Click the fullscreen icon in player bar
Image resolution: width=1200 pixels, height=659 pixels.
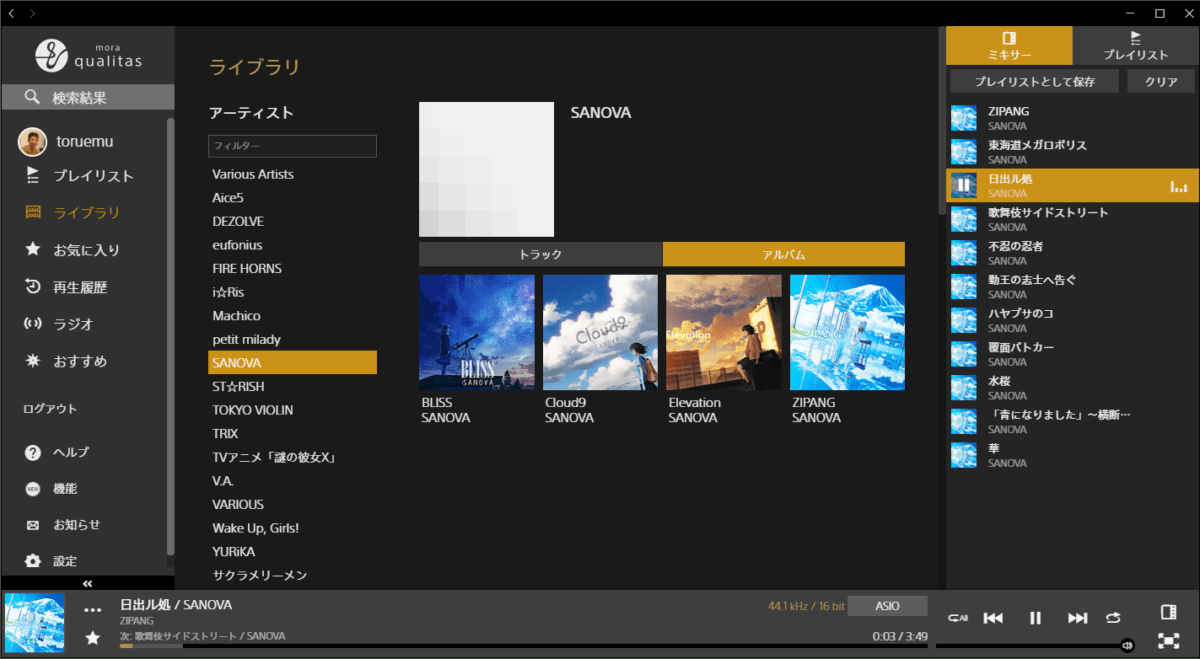1168,641
